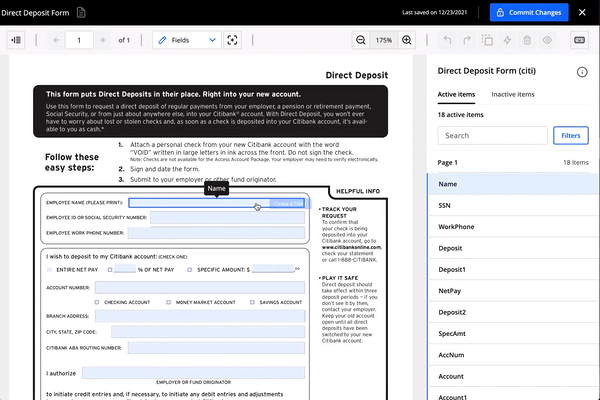Click the Employee Work Phone Number field
This screenshot has width=600, height=400.
pos(216,233)
